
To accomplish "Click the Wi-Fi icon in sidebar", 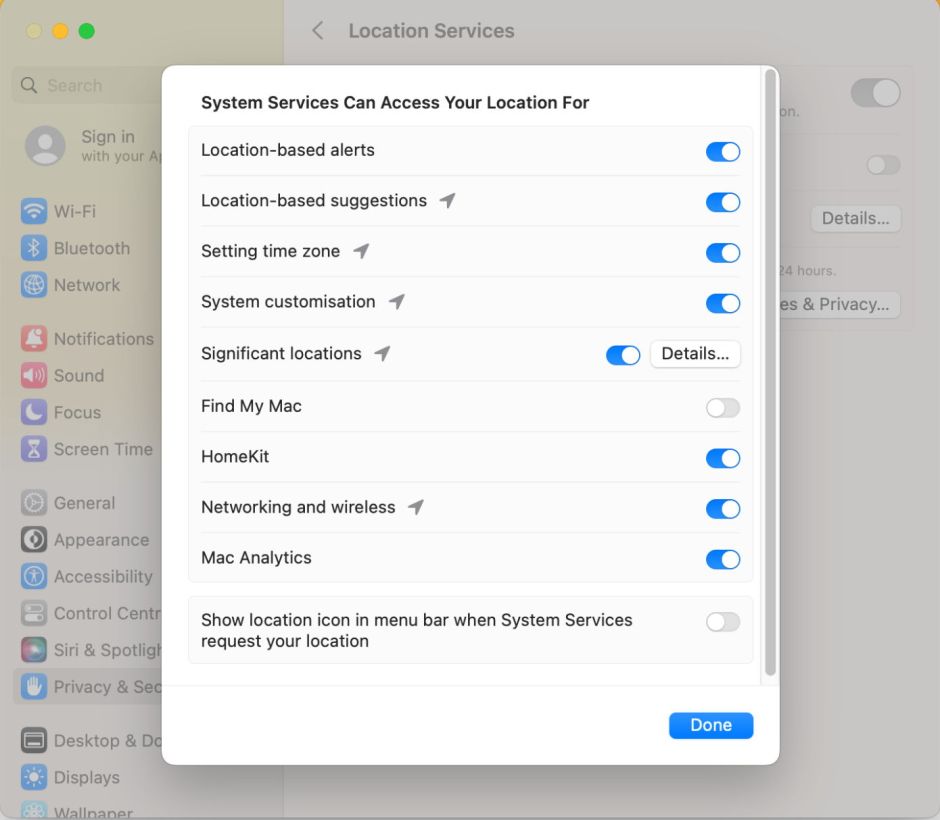I will click(x=34, y=212).
